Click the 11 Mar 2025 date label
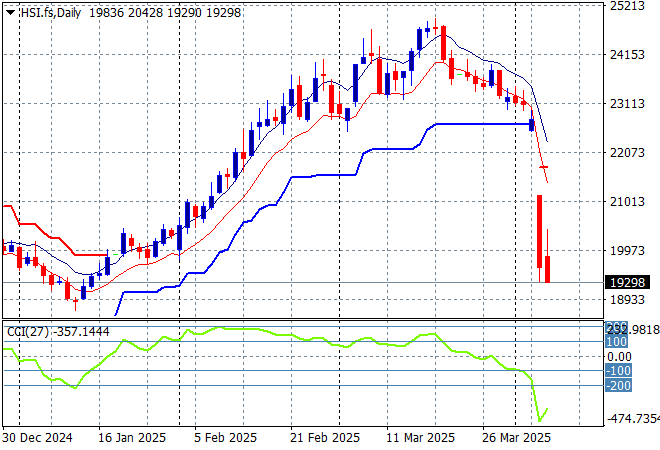660x450 pixels. point(420,438)
